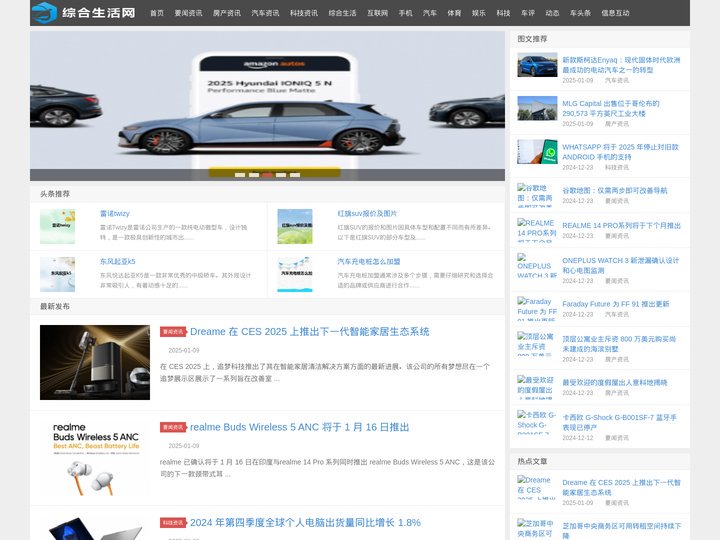Click 房产资讯 category under MLG Capital article

pos(617,124)
